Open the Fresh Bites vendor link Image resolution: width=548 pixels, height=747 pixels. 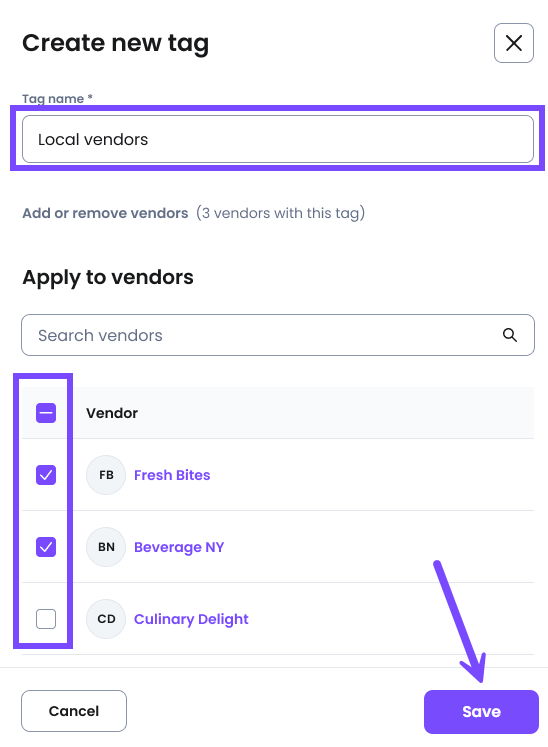(x=172, y=475)
